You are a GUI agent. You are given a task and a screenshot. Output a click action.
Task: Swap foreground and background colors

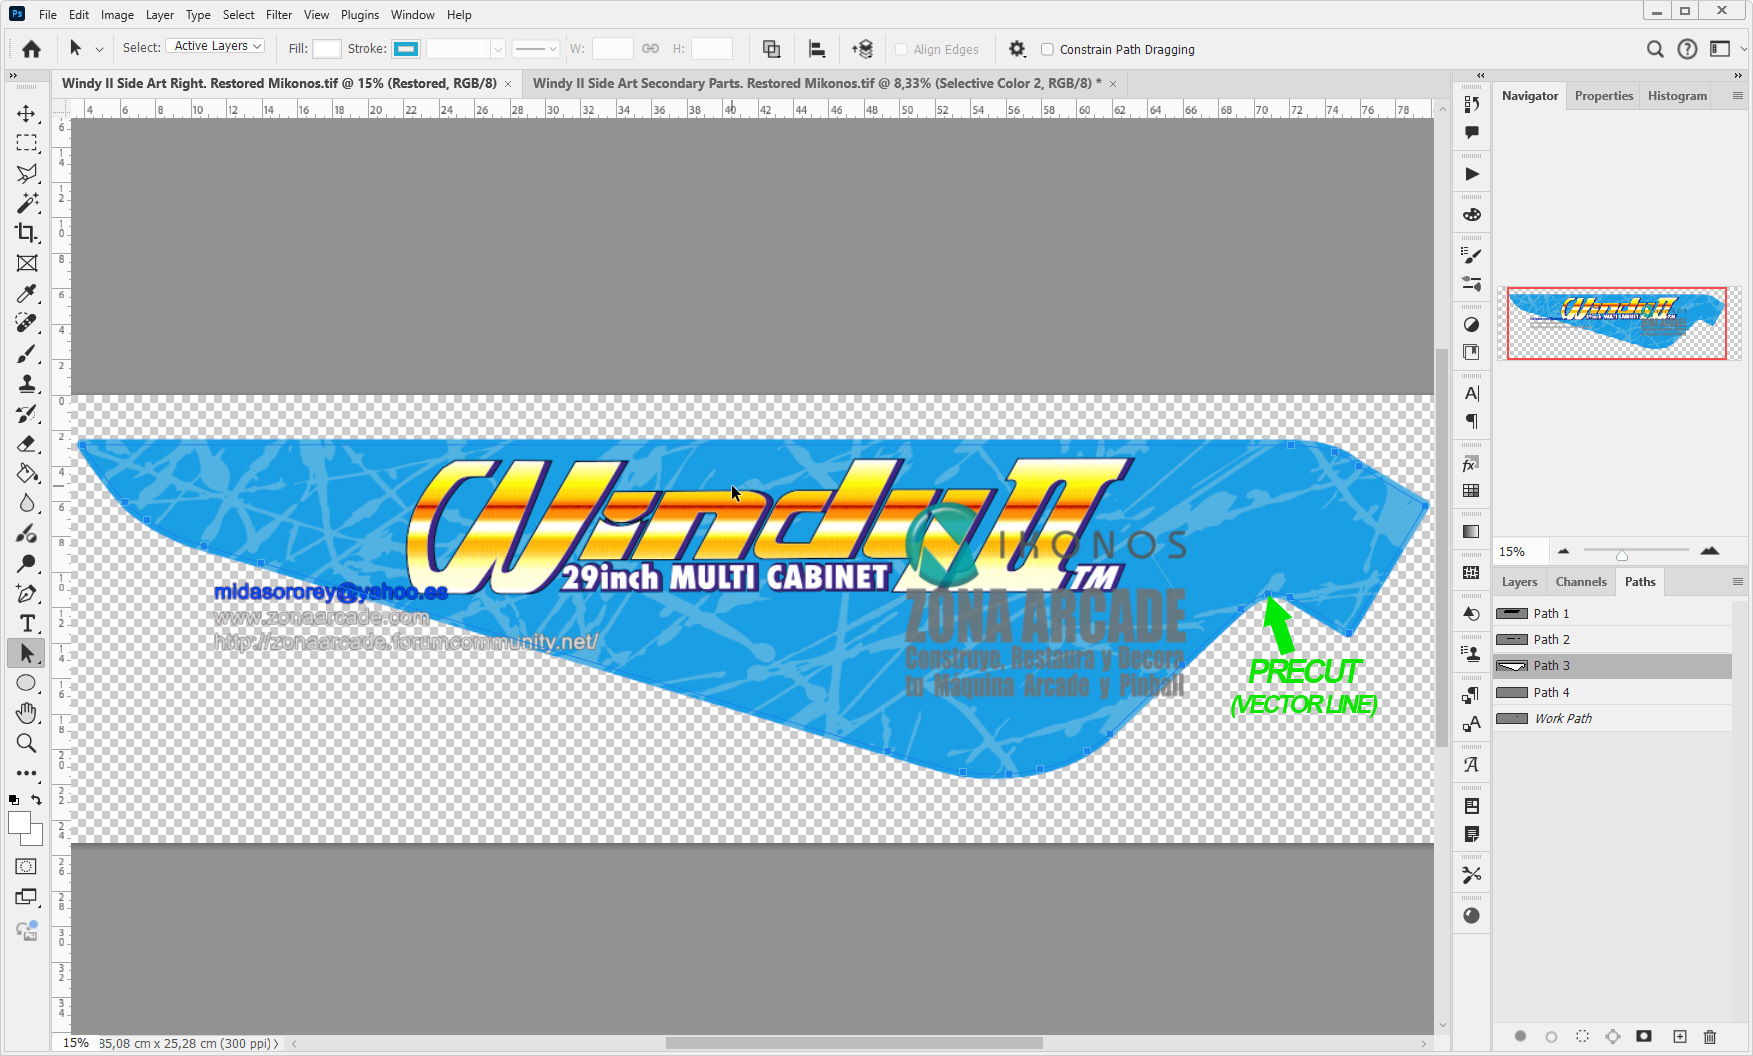[x=37, y=800]
